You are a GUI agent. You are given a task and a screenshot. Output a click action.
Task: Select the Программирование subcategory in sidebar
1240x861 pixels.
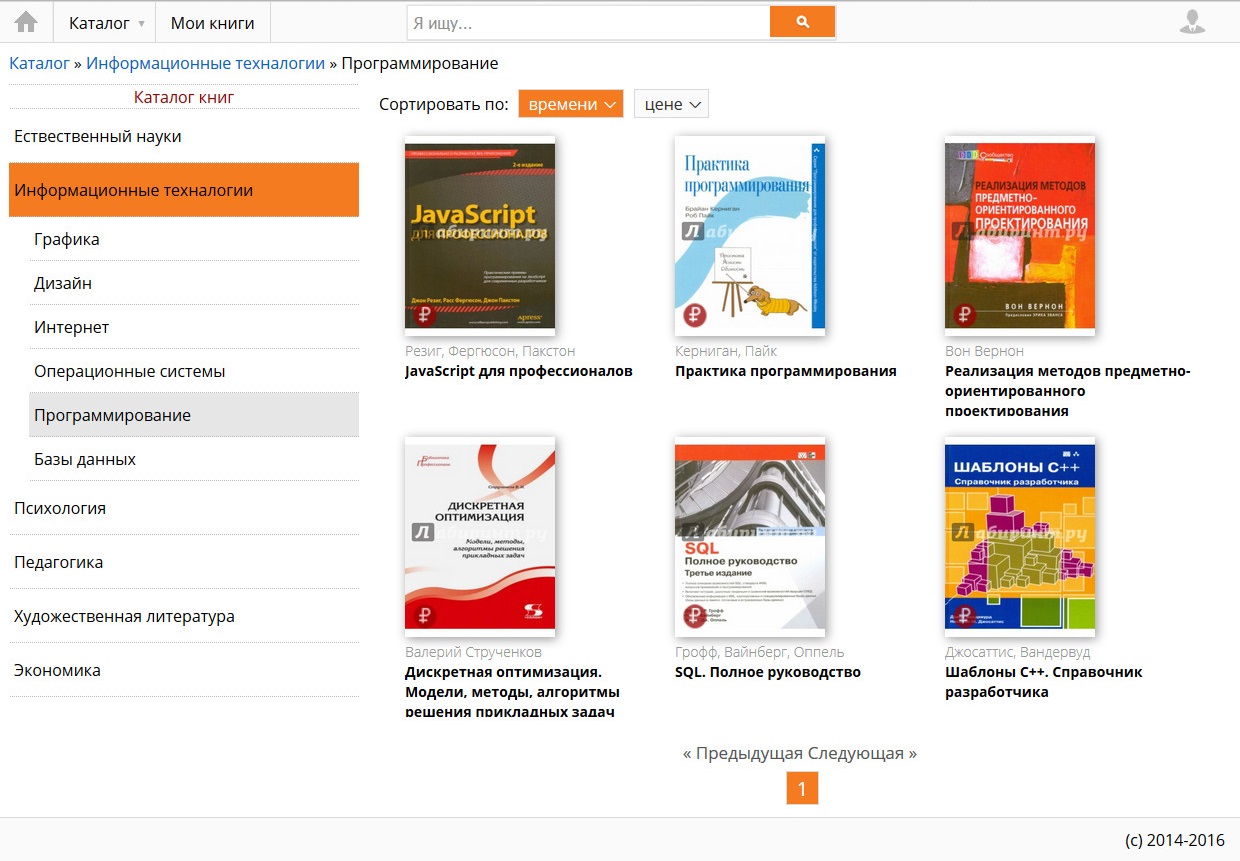194,415
